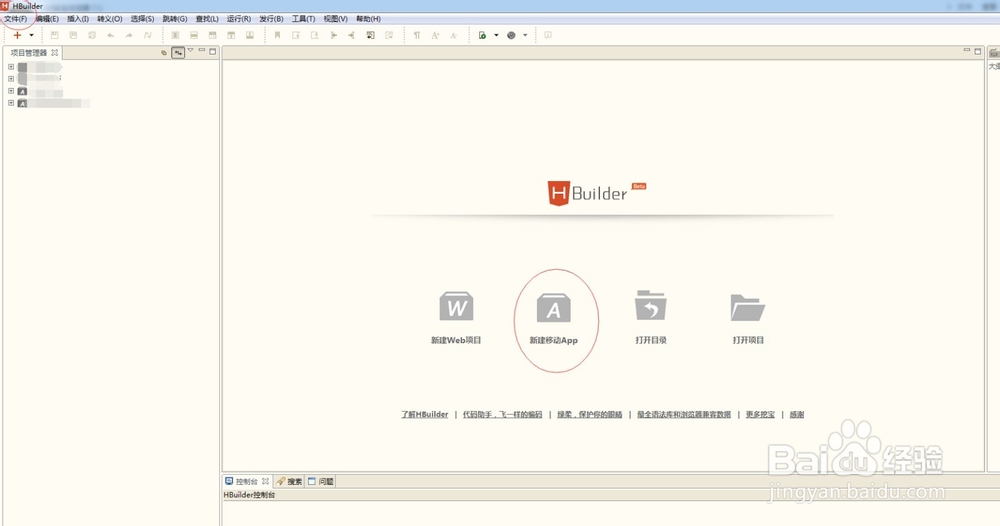Image resolution: width=1000 pixels, height=526 pixels.
Task: Close the 控制台 tab via its X
Action: (265, 481)
